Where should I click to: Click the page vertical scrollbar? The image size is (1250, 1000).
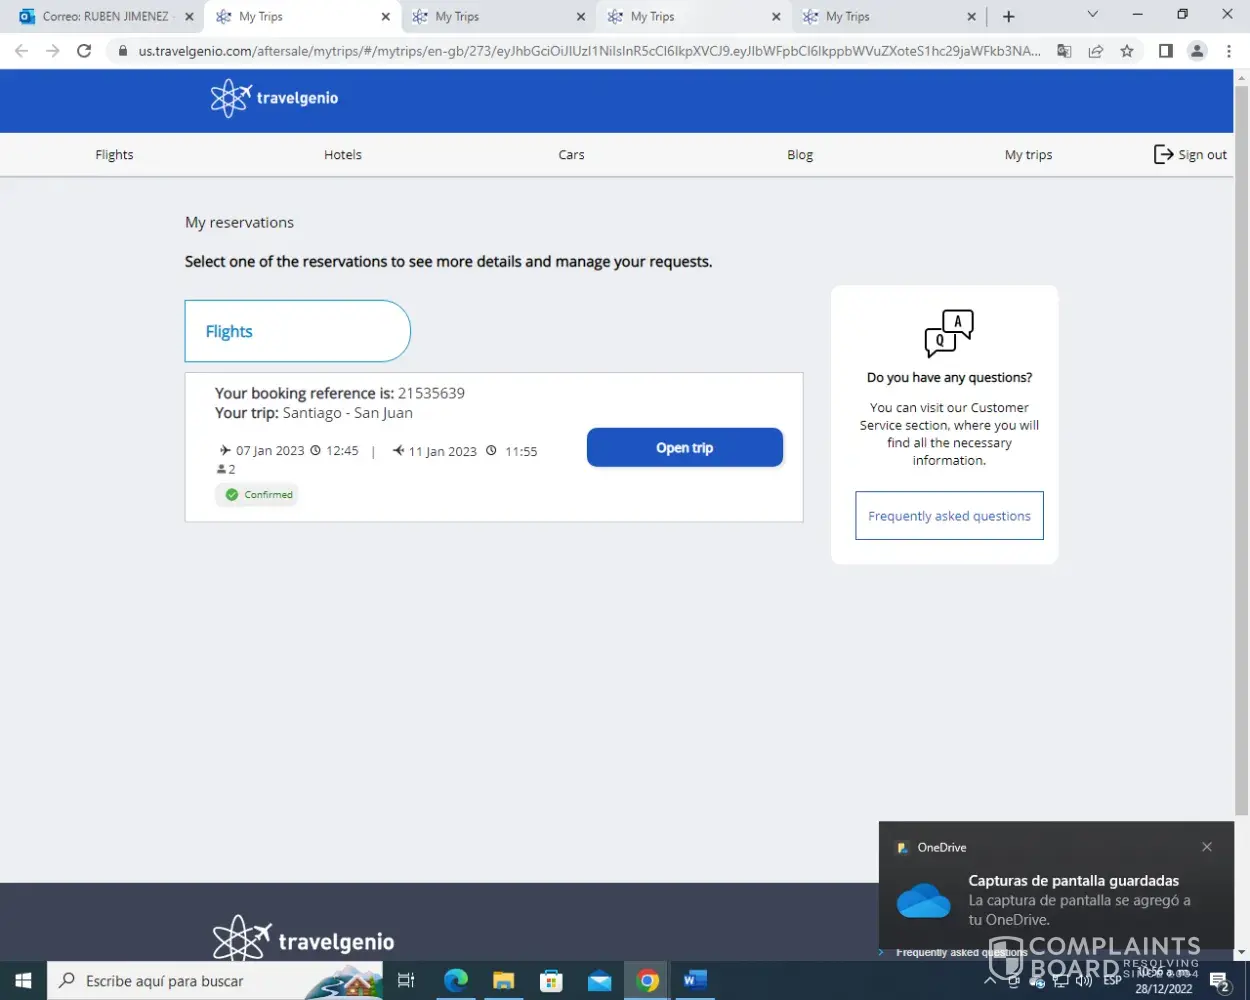(1241, 448)
